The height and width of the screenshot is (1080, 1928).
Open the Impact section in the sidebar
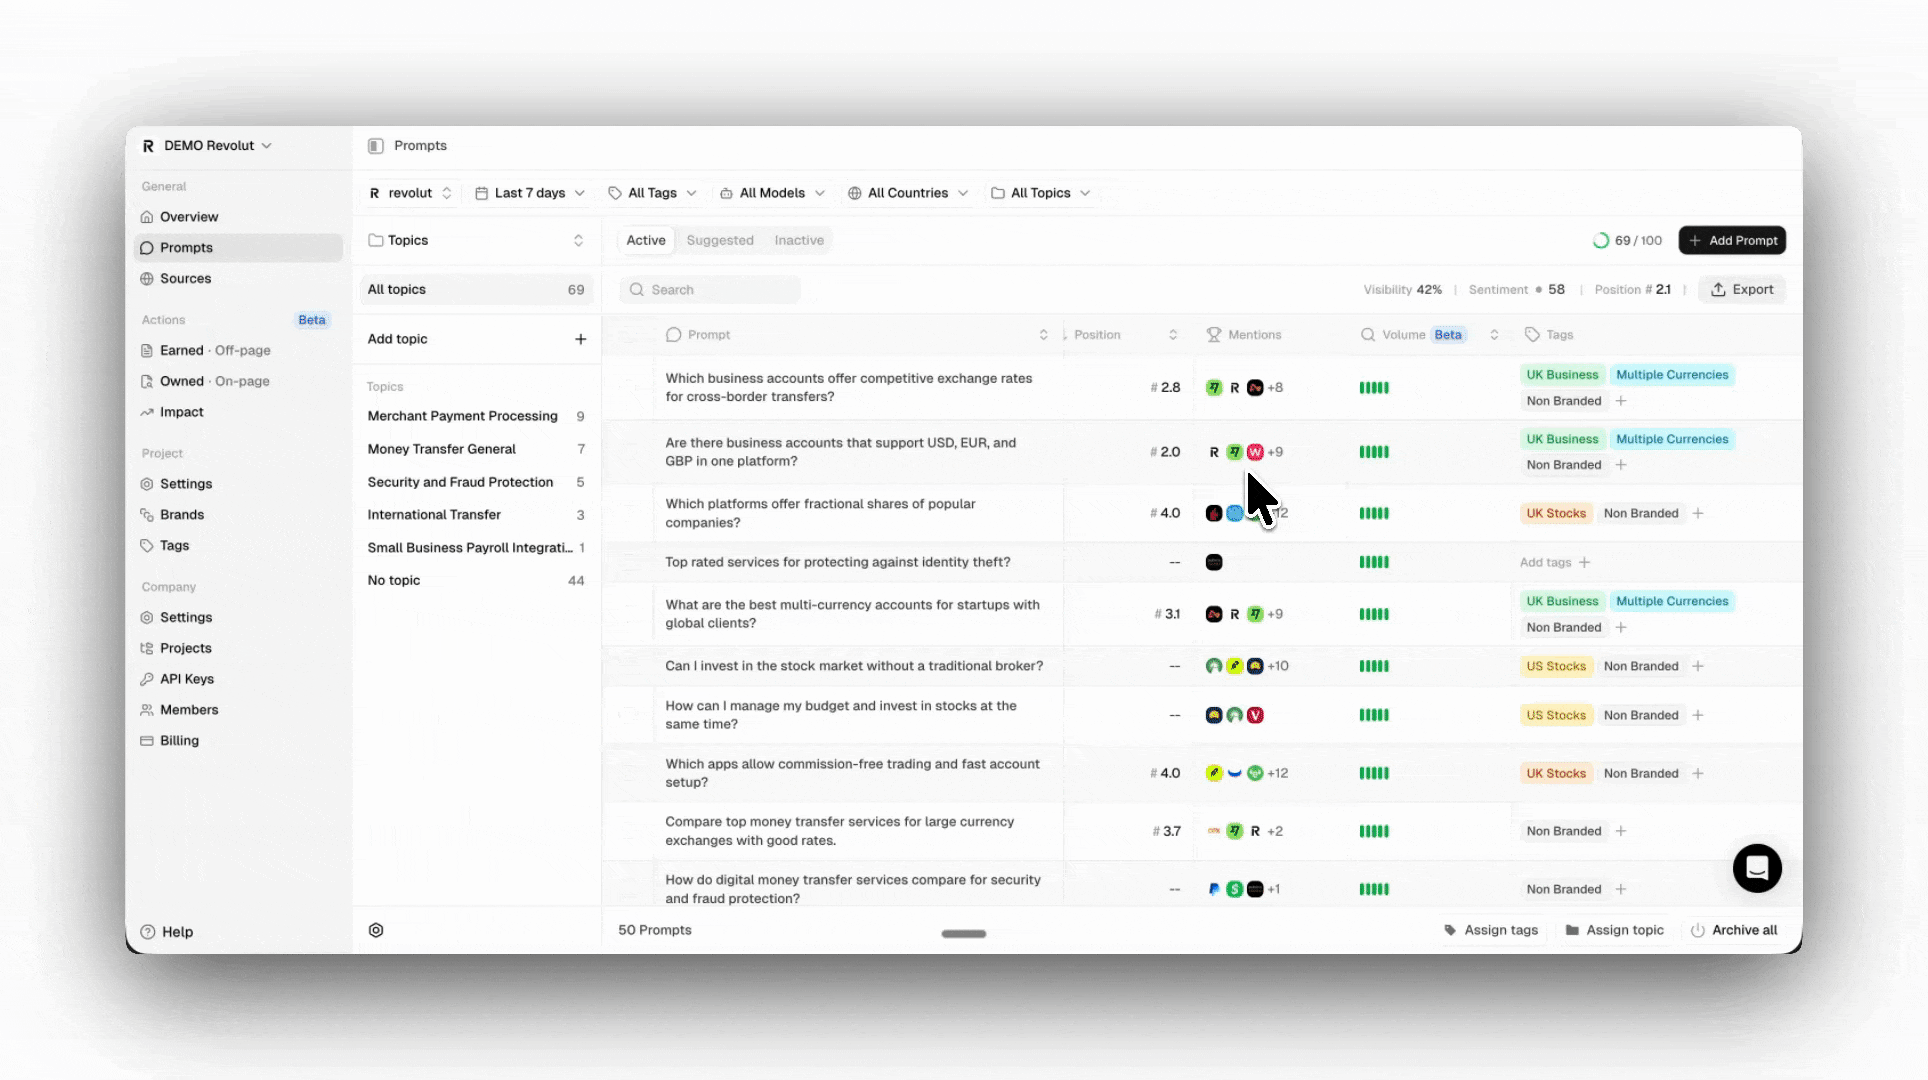click(x=181, y=412)
